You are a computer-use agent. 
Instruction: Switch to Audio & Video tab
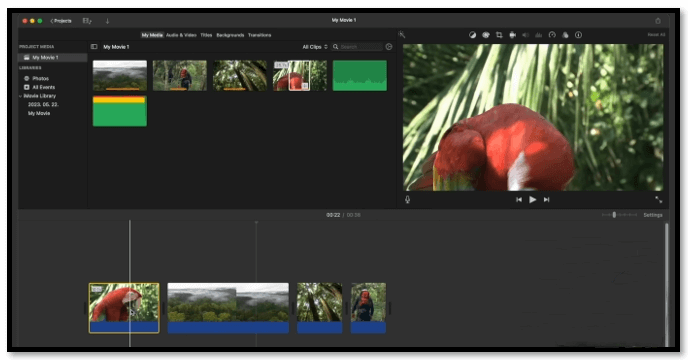[181, 35]
